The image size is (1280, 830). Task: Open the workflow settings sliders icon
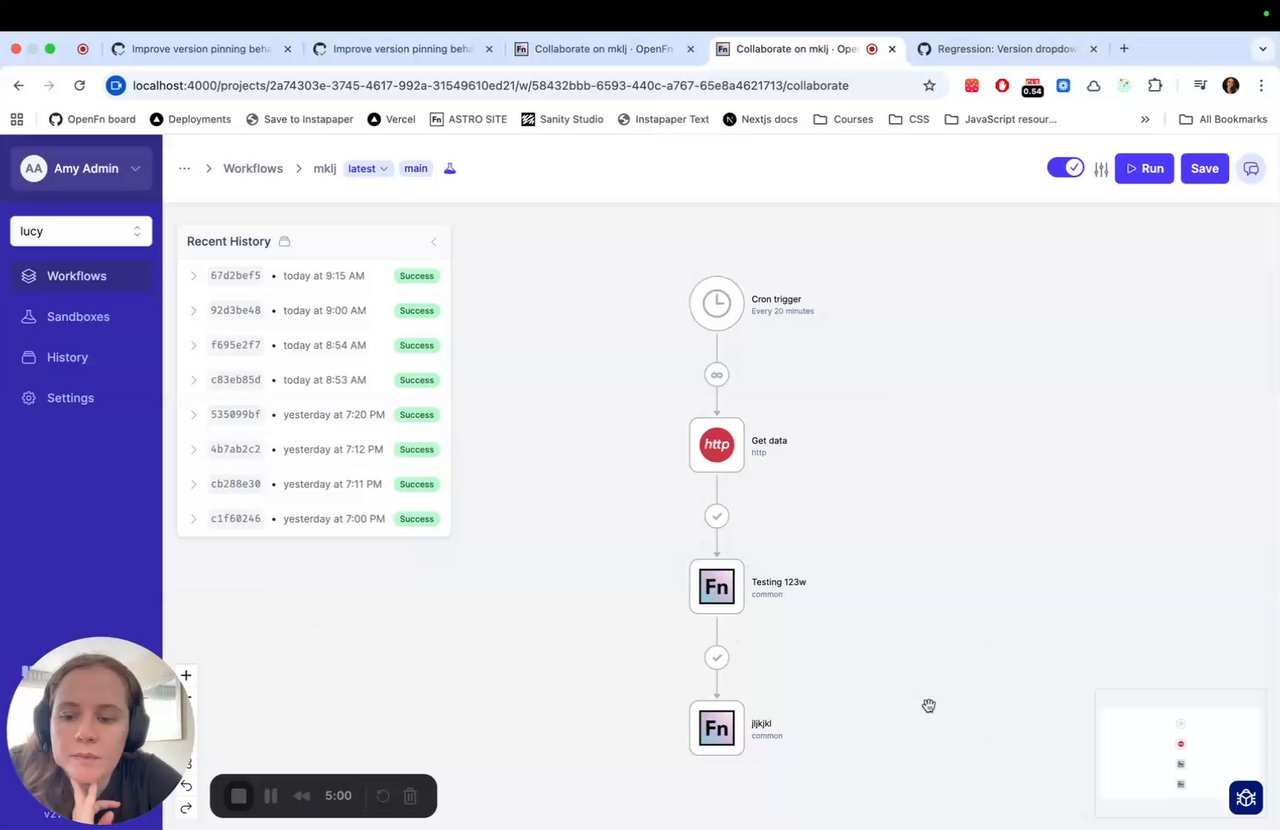pyautogui.click(x=1101, y=169)
